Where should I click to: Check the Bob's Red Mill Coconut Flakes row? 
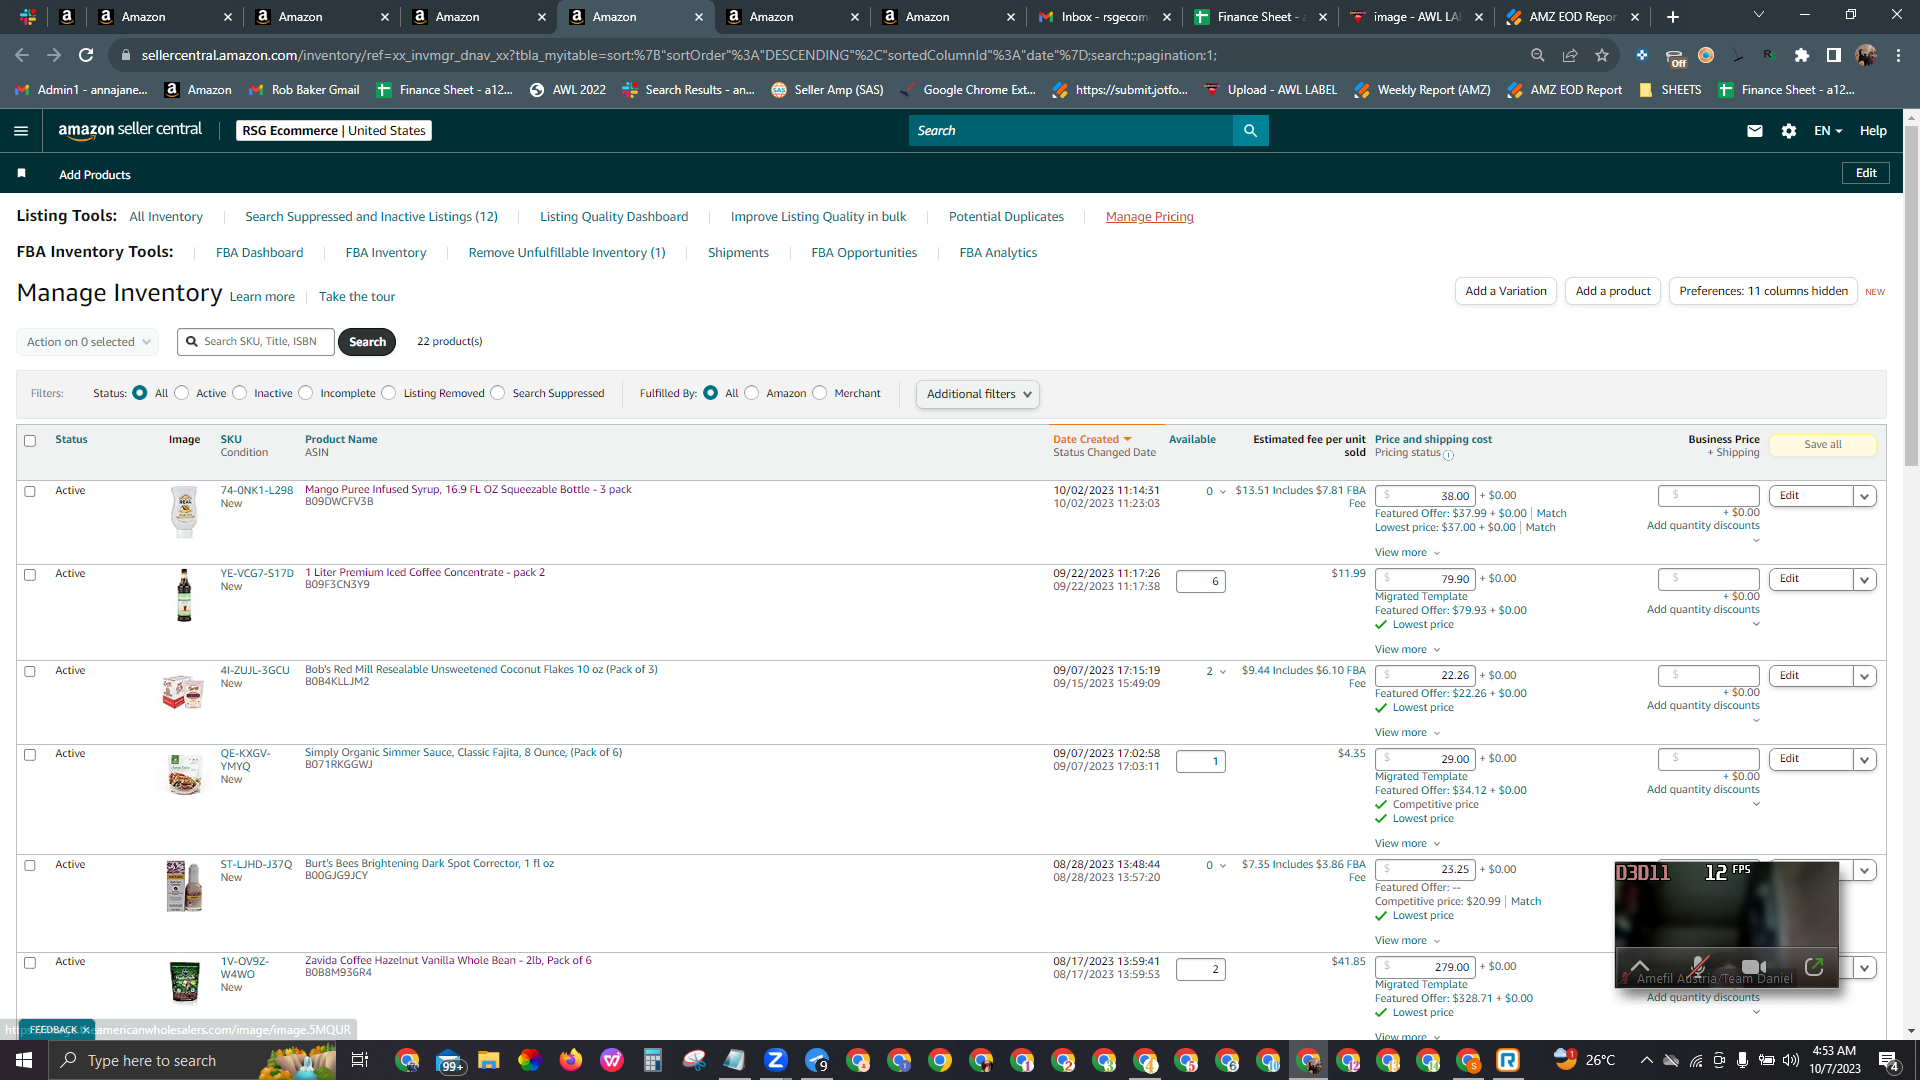(30, 672)
